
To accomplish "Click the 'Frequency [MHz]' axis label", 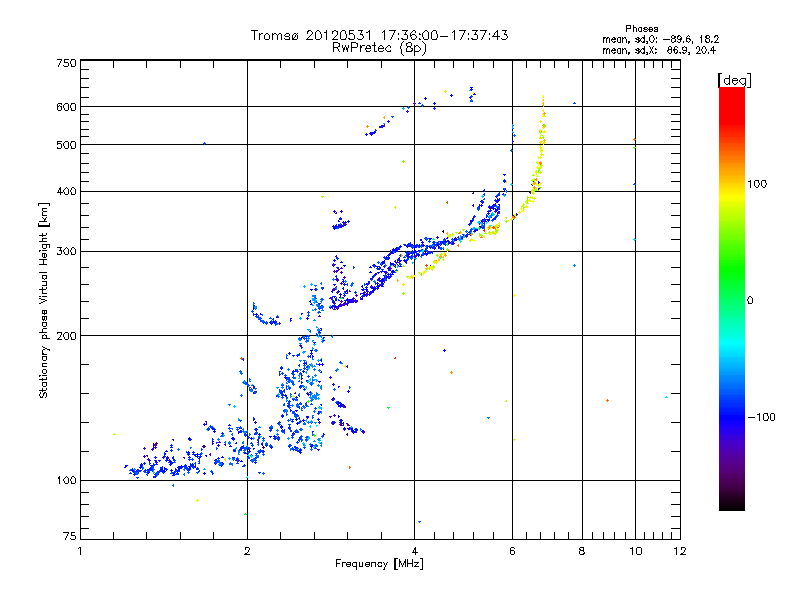I will pos(379,564).
